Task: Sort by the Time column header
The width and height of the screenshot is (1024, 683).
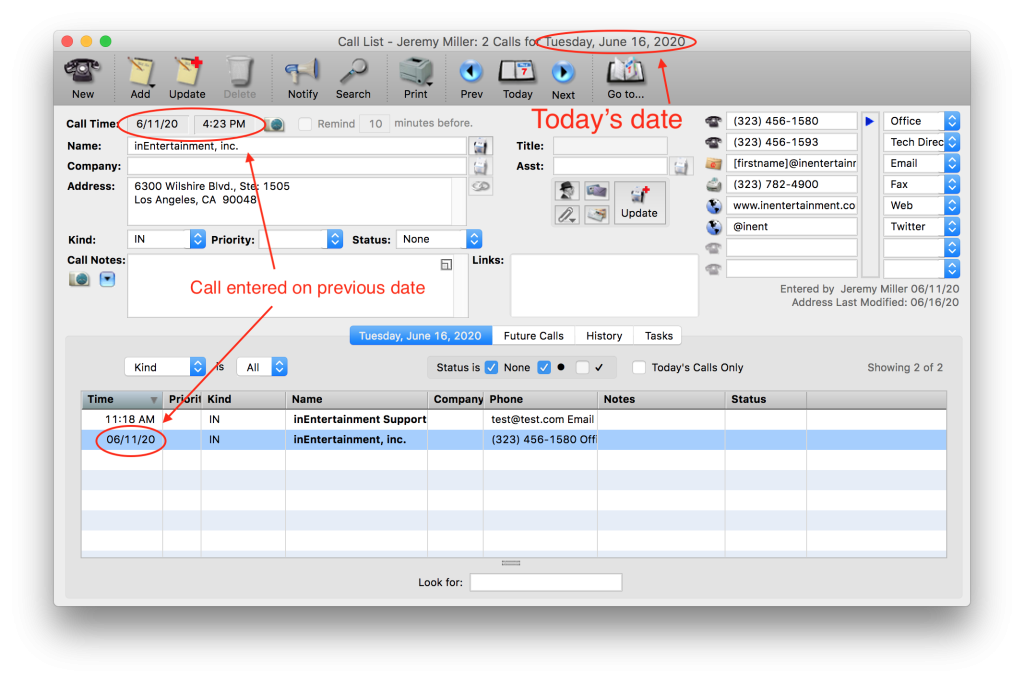Action: coord(121,399)
